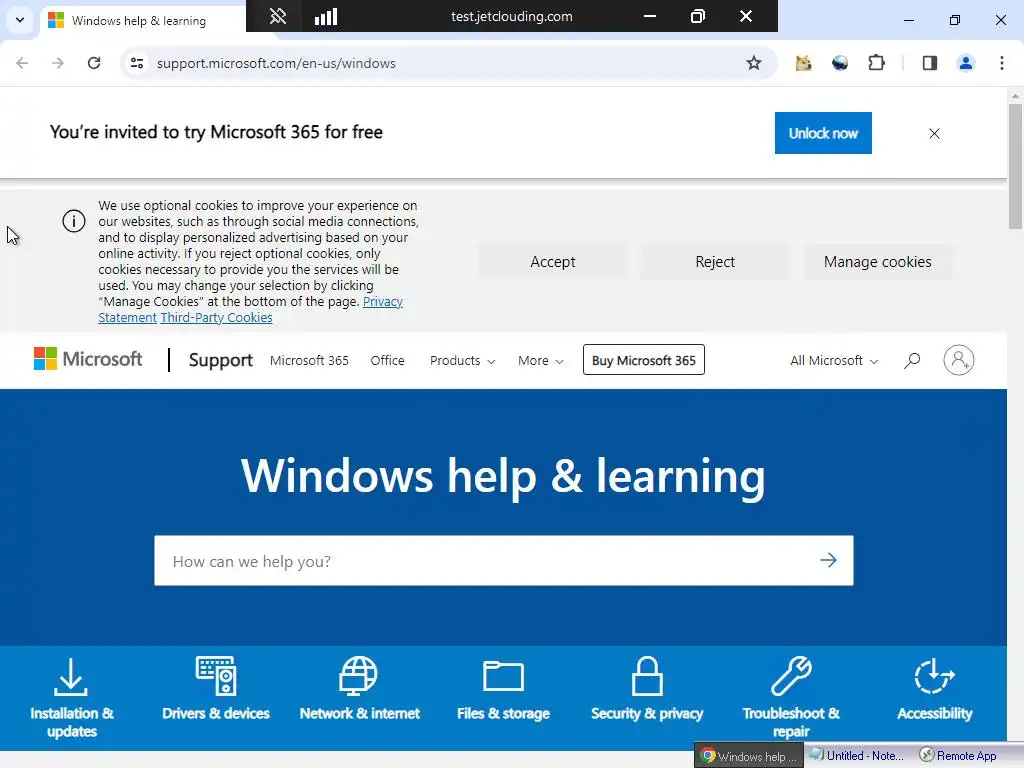Click the sign-in account avatar icon
Image resolution: width=1024 pixels, height=768 pixels.
(959, 360)
